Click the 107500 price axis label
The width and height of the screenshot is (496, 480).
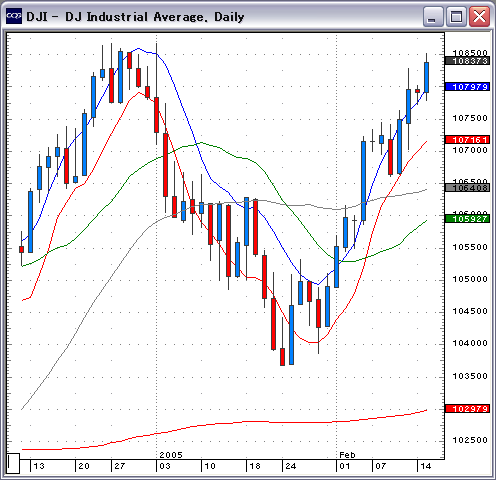tap(470, 118)
